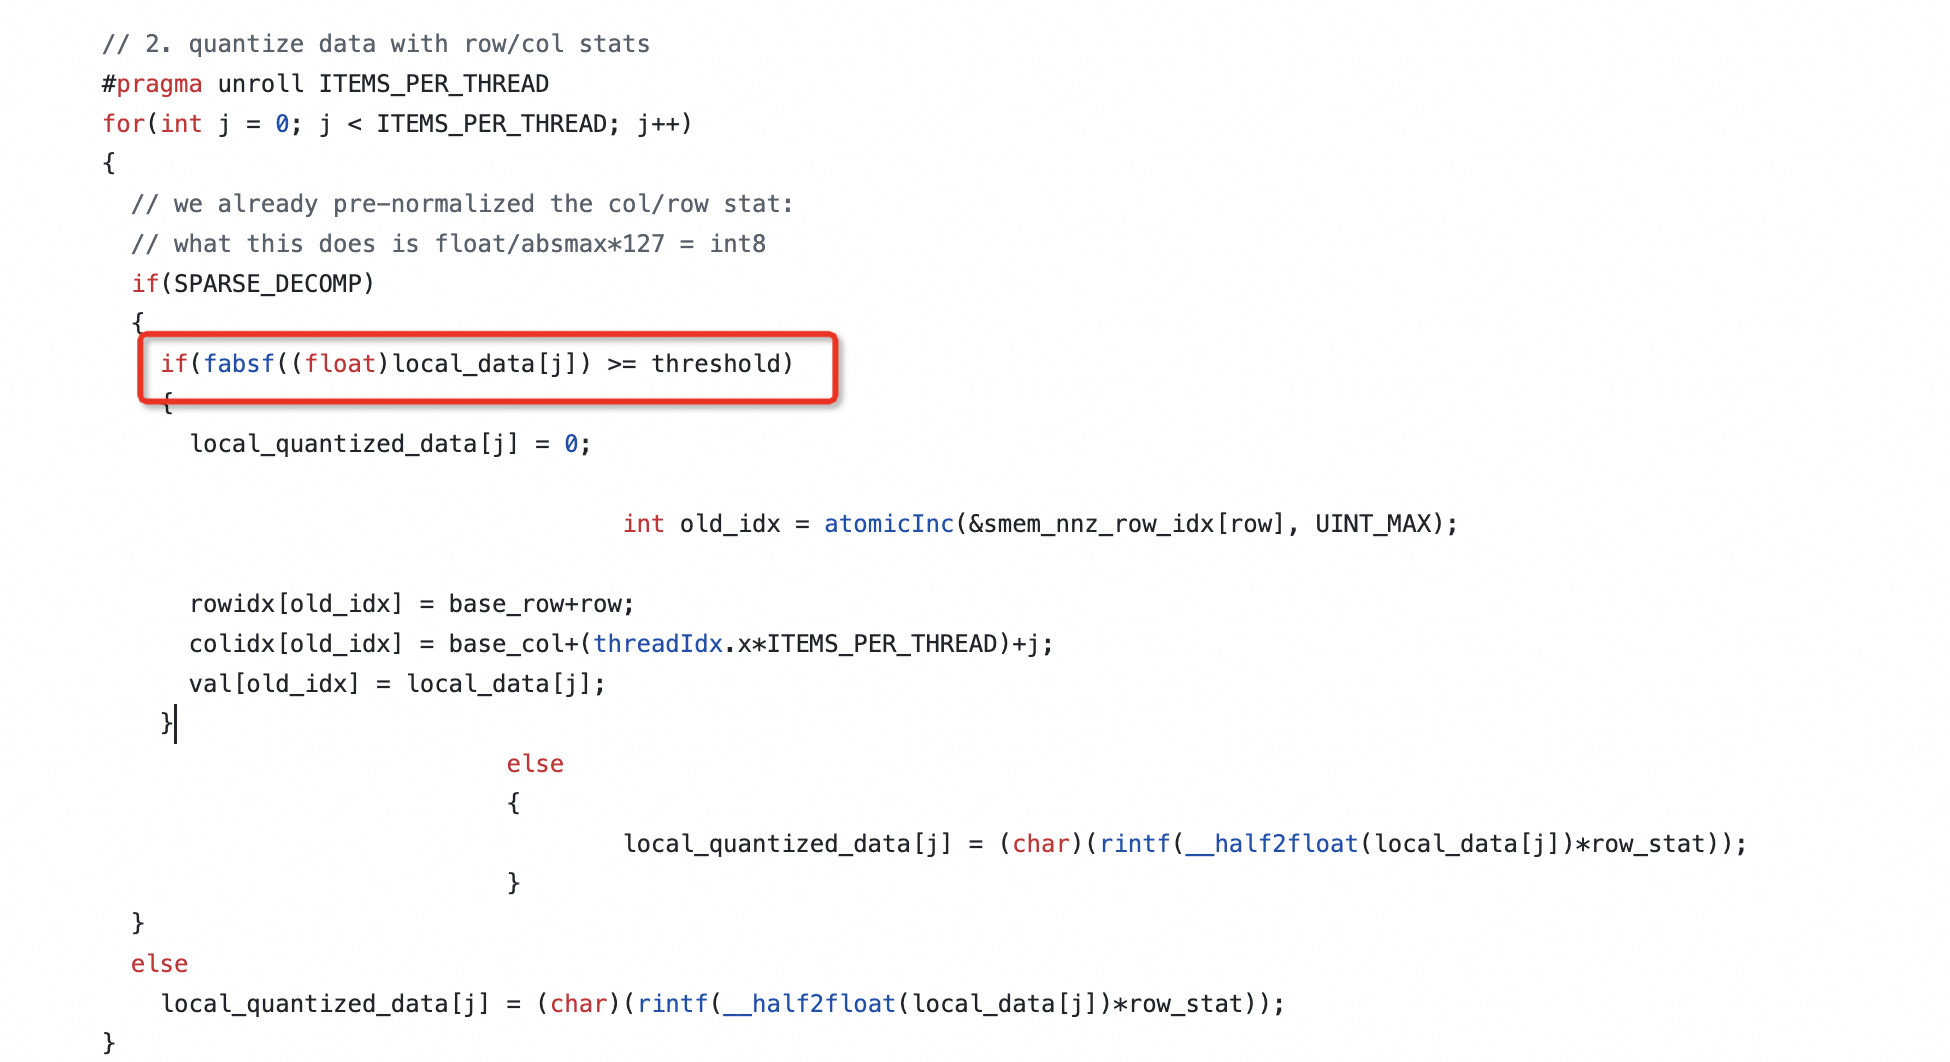
Task: Click the atomicInc function call
Action: [x=888, y=524]
